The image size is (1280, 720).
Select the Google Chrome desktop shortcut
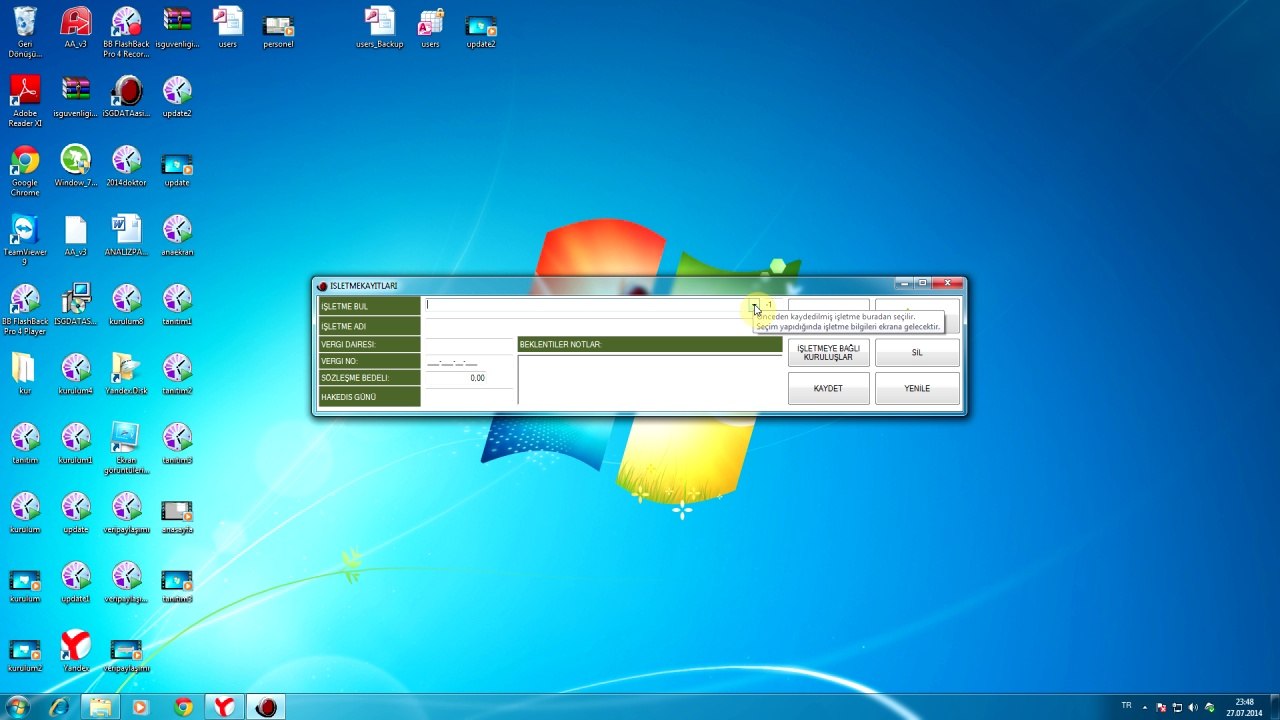coord(25,170)
